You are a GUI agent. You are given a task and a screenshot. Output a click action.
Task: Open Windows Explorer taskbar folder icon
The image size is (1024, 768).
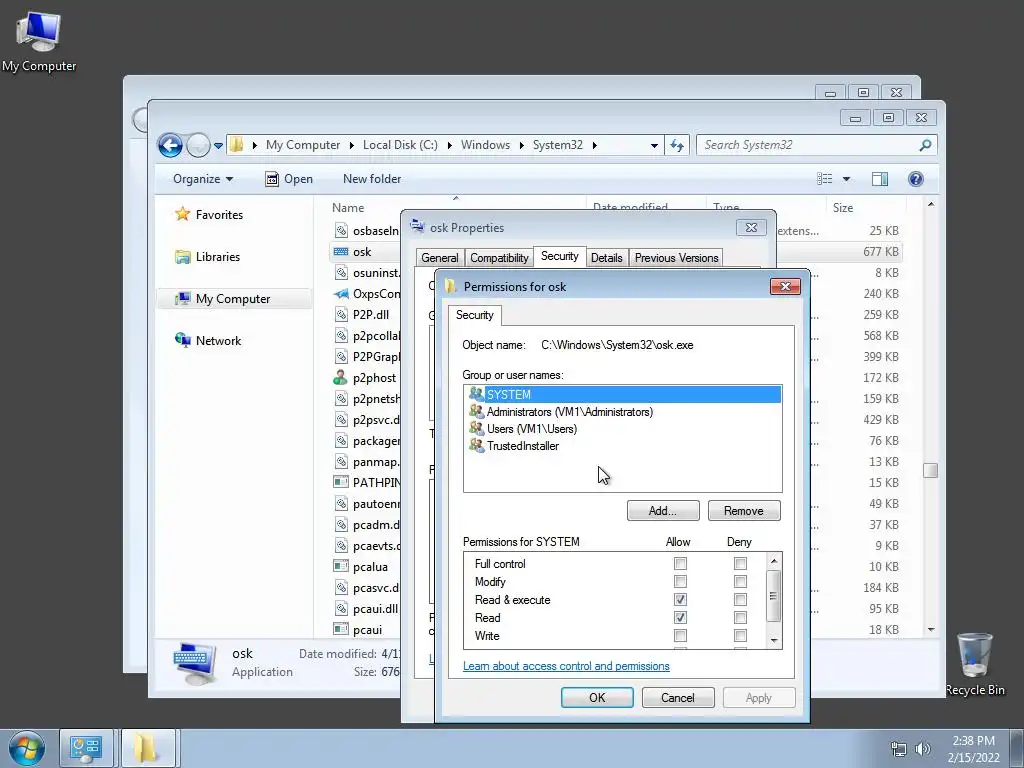click(x=148, y=748)
